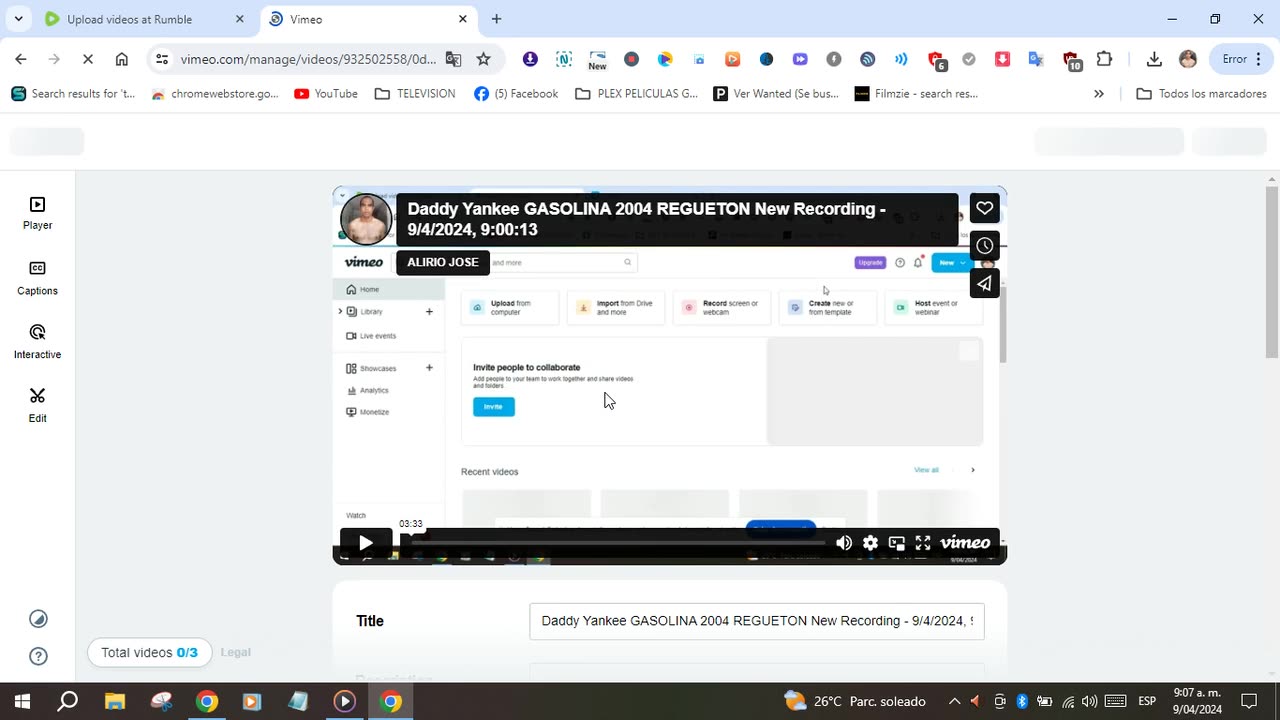Open the Ver Wanted bookmark
Screen dimensions: 1280x720
coord(776,94)
